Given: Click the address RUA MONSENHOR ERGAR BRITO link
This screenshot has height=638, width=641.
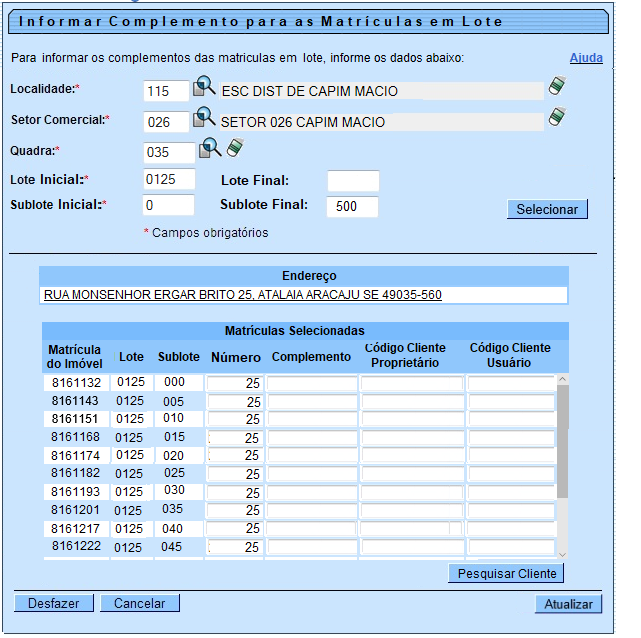Looking at the screenshot, I should (242, 295).
